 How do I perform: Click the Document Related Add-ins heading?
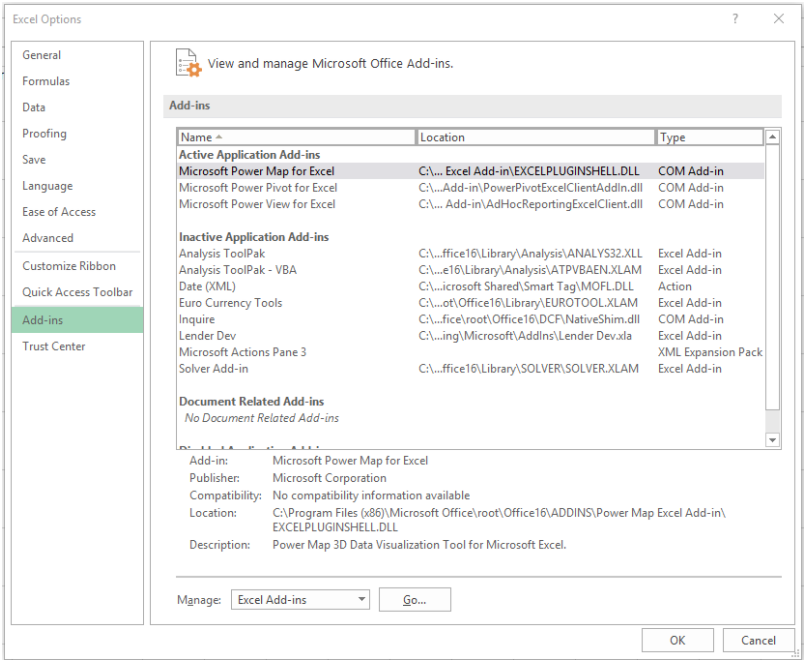pyautogui.click(x=252, y=402)
